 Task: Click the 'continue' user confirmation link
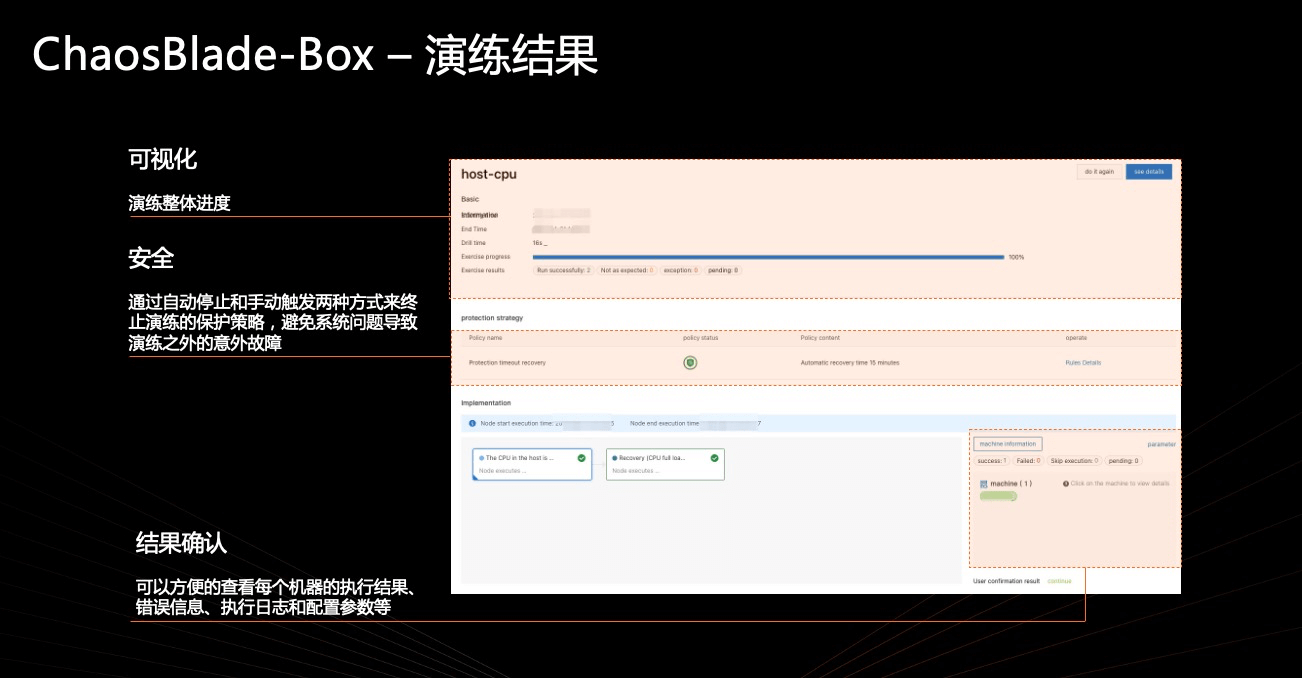point(1059,581)
